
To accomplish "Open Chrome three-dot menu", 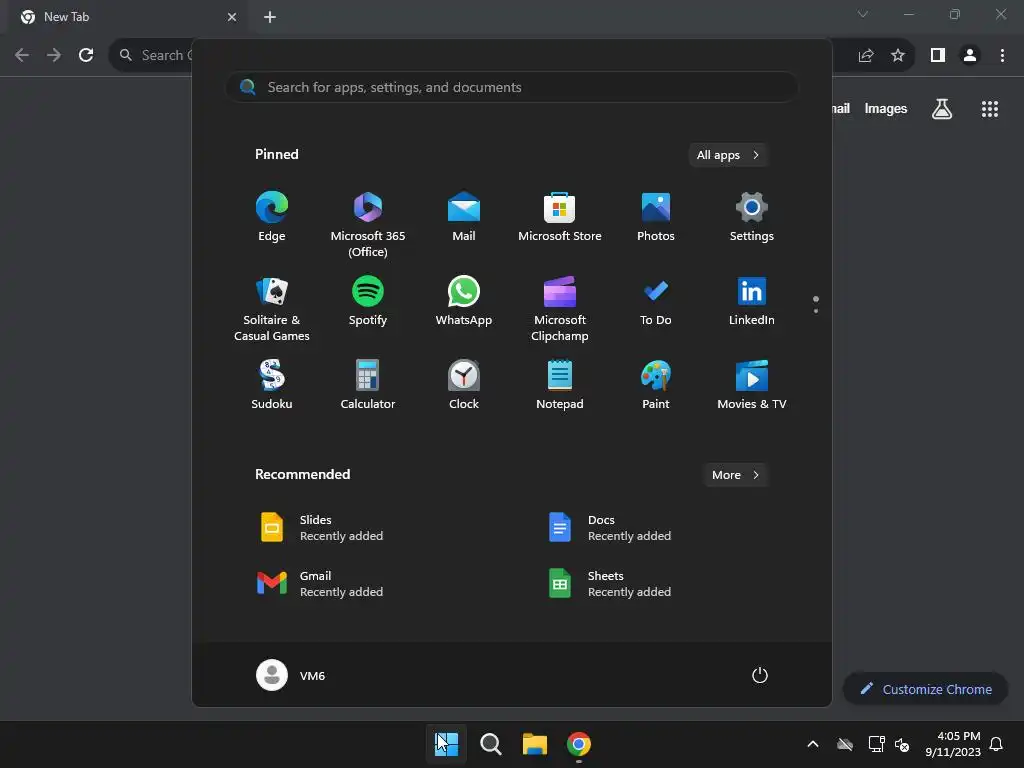I will click(x=1002, y=55).
